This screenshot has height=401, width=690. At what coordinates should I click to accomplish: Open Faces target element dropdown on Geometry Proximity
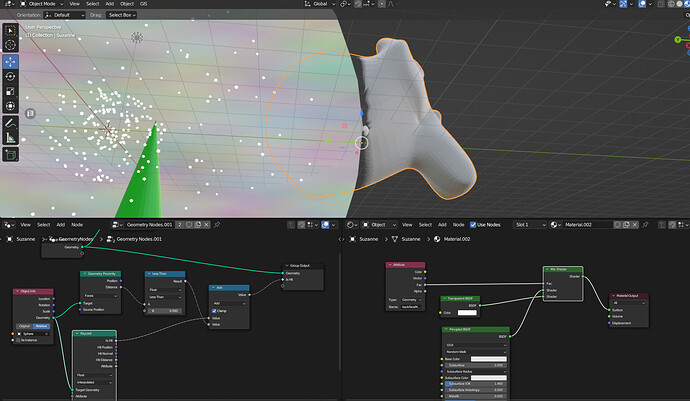pyautogui.click(x=100, y=296)
